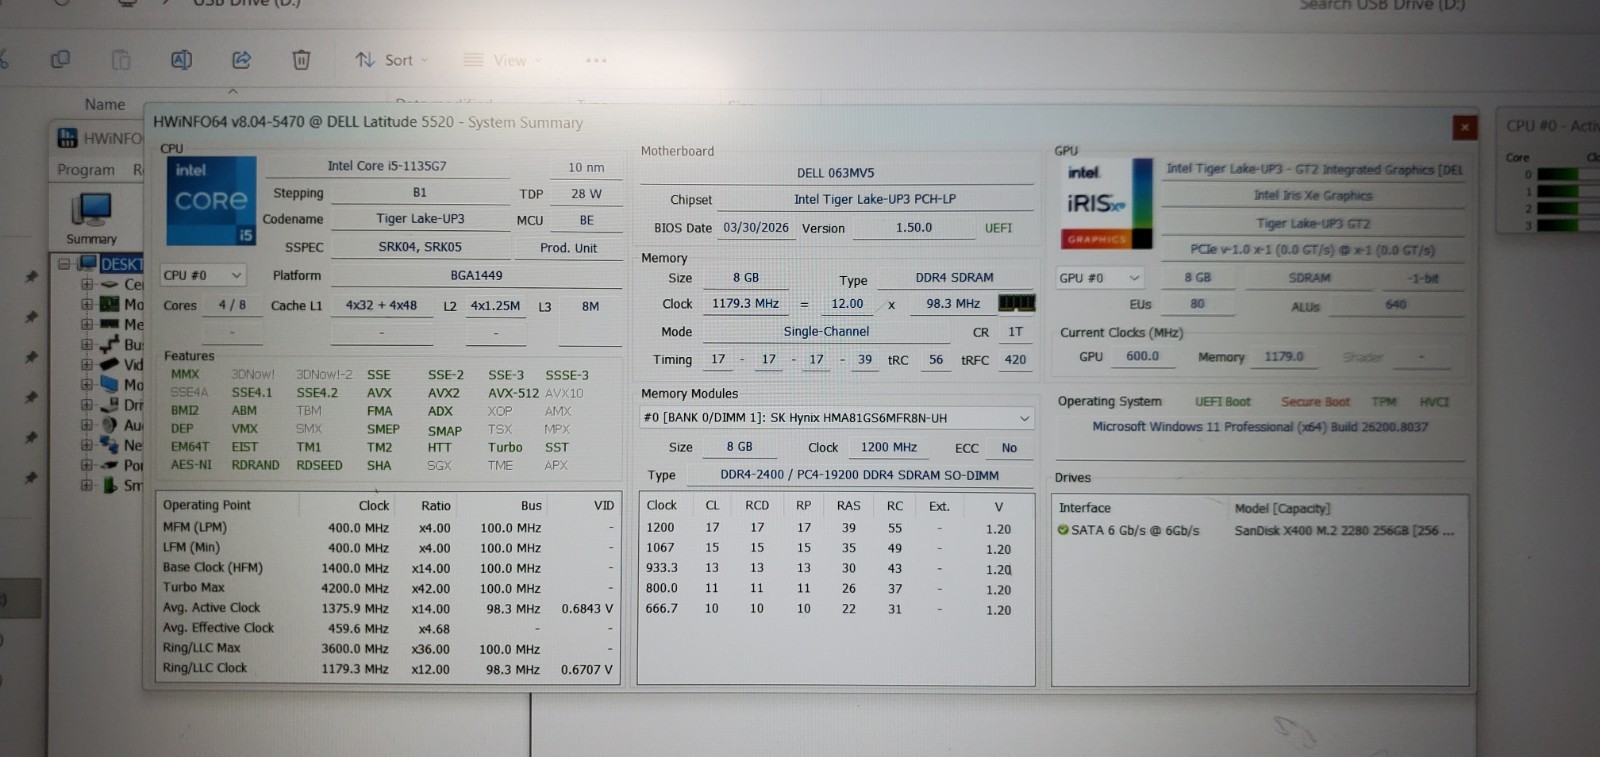The image size is (1600, 757).
Task: Expand the Drives tree node
Action: pyautogui.click(x=87, y=404)
